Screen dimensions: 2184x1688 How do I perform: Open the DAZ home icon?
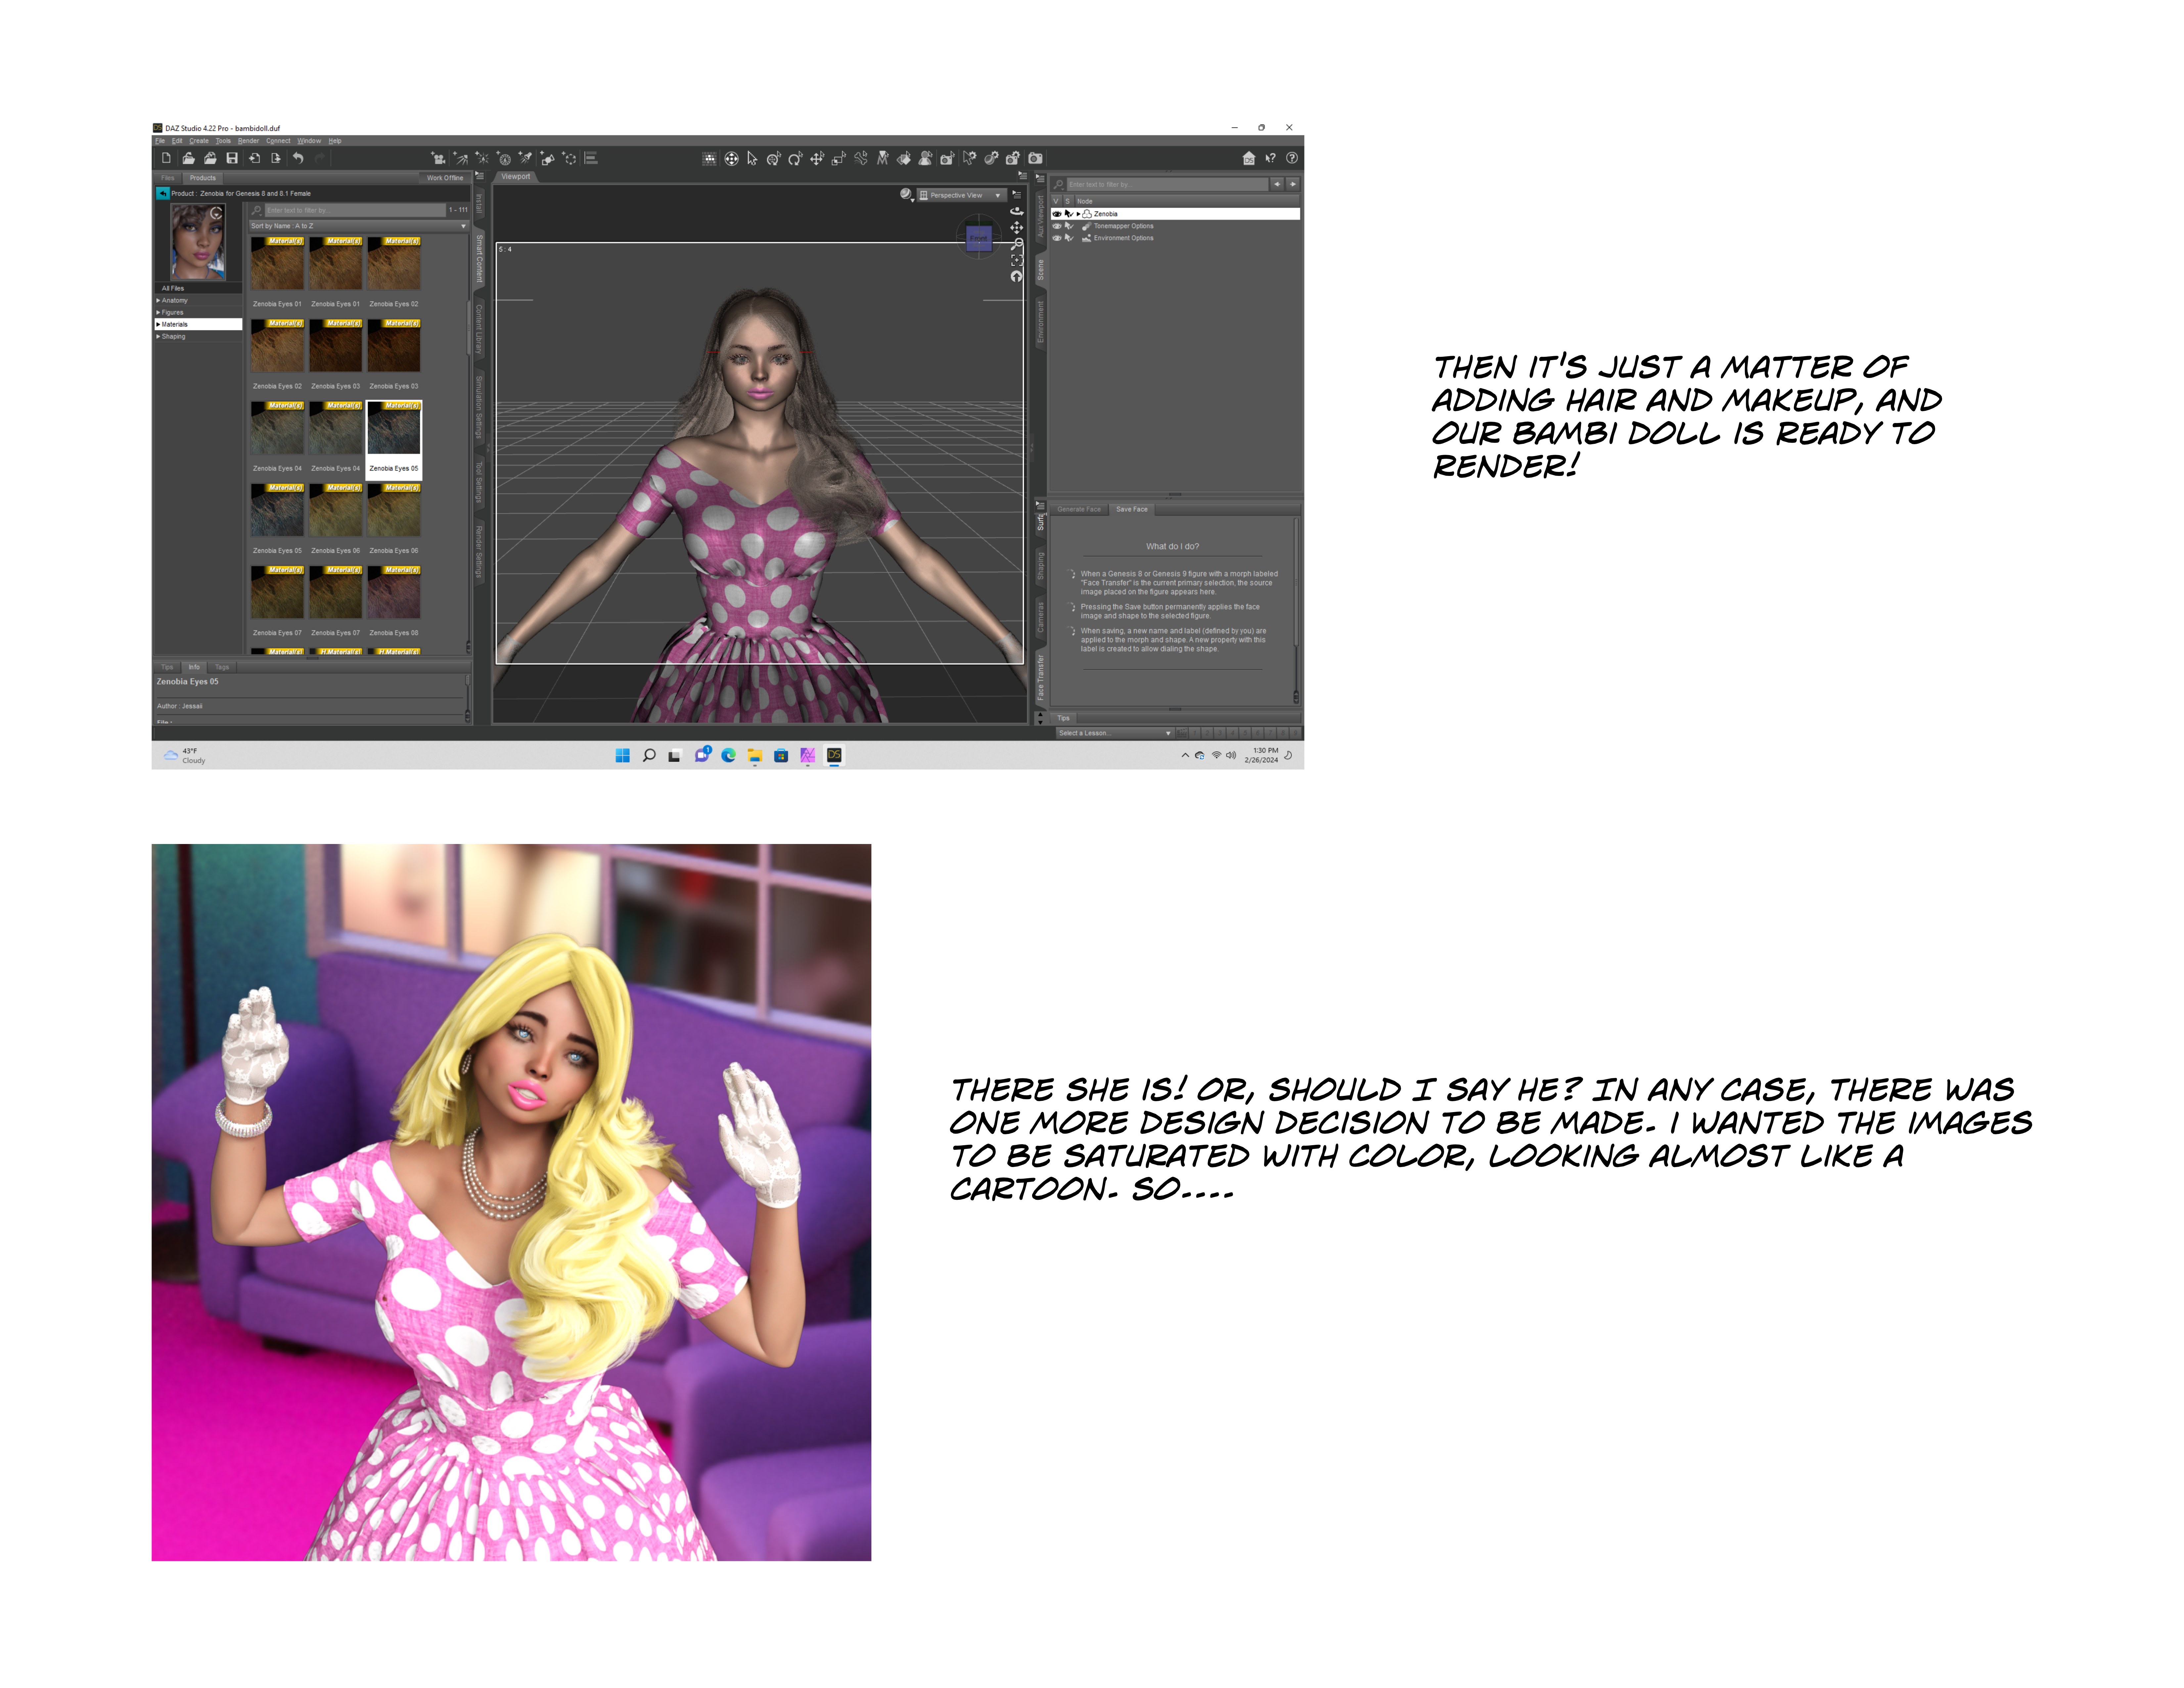click(x=1249, y=158)
